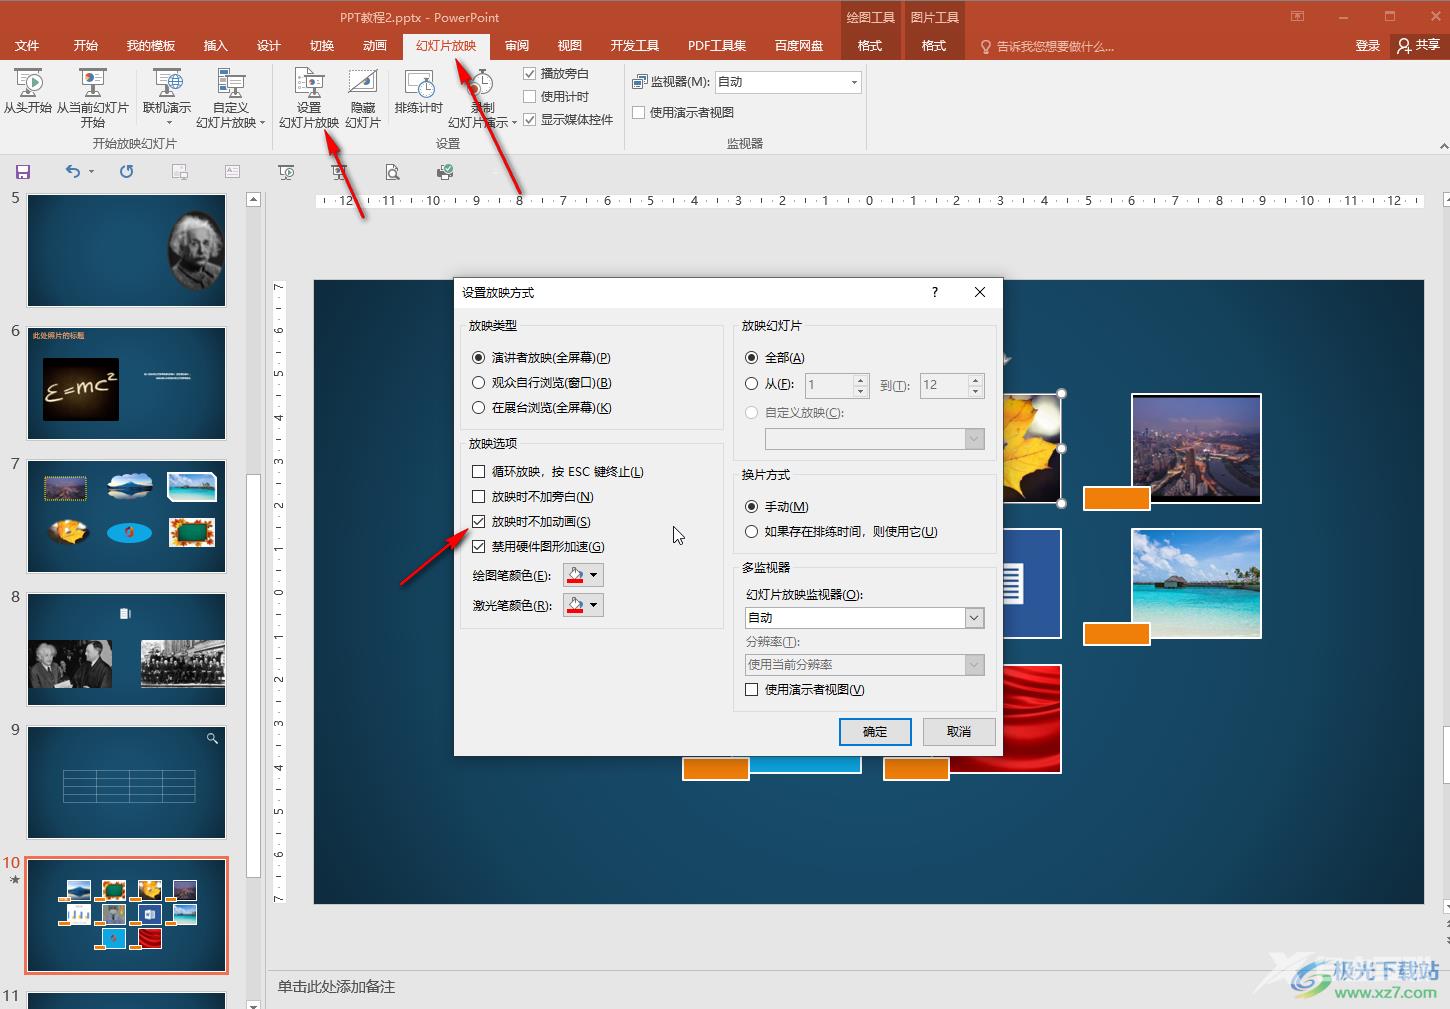Click city night skyline picture on slide
The width and height of the screenshot is (1450, 1009).
[1196, 448]
